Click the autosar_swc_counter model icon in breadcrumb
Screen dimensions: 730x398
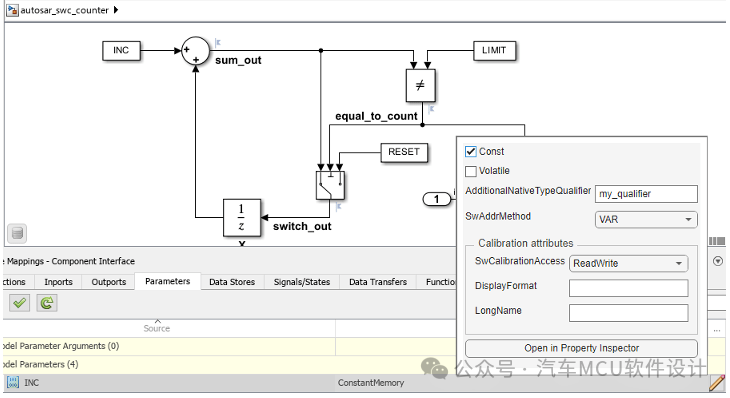12,10
